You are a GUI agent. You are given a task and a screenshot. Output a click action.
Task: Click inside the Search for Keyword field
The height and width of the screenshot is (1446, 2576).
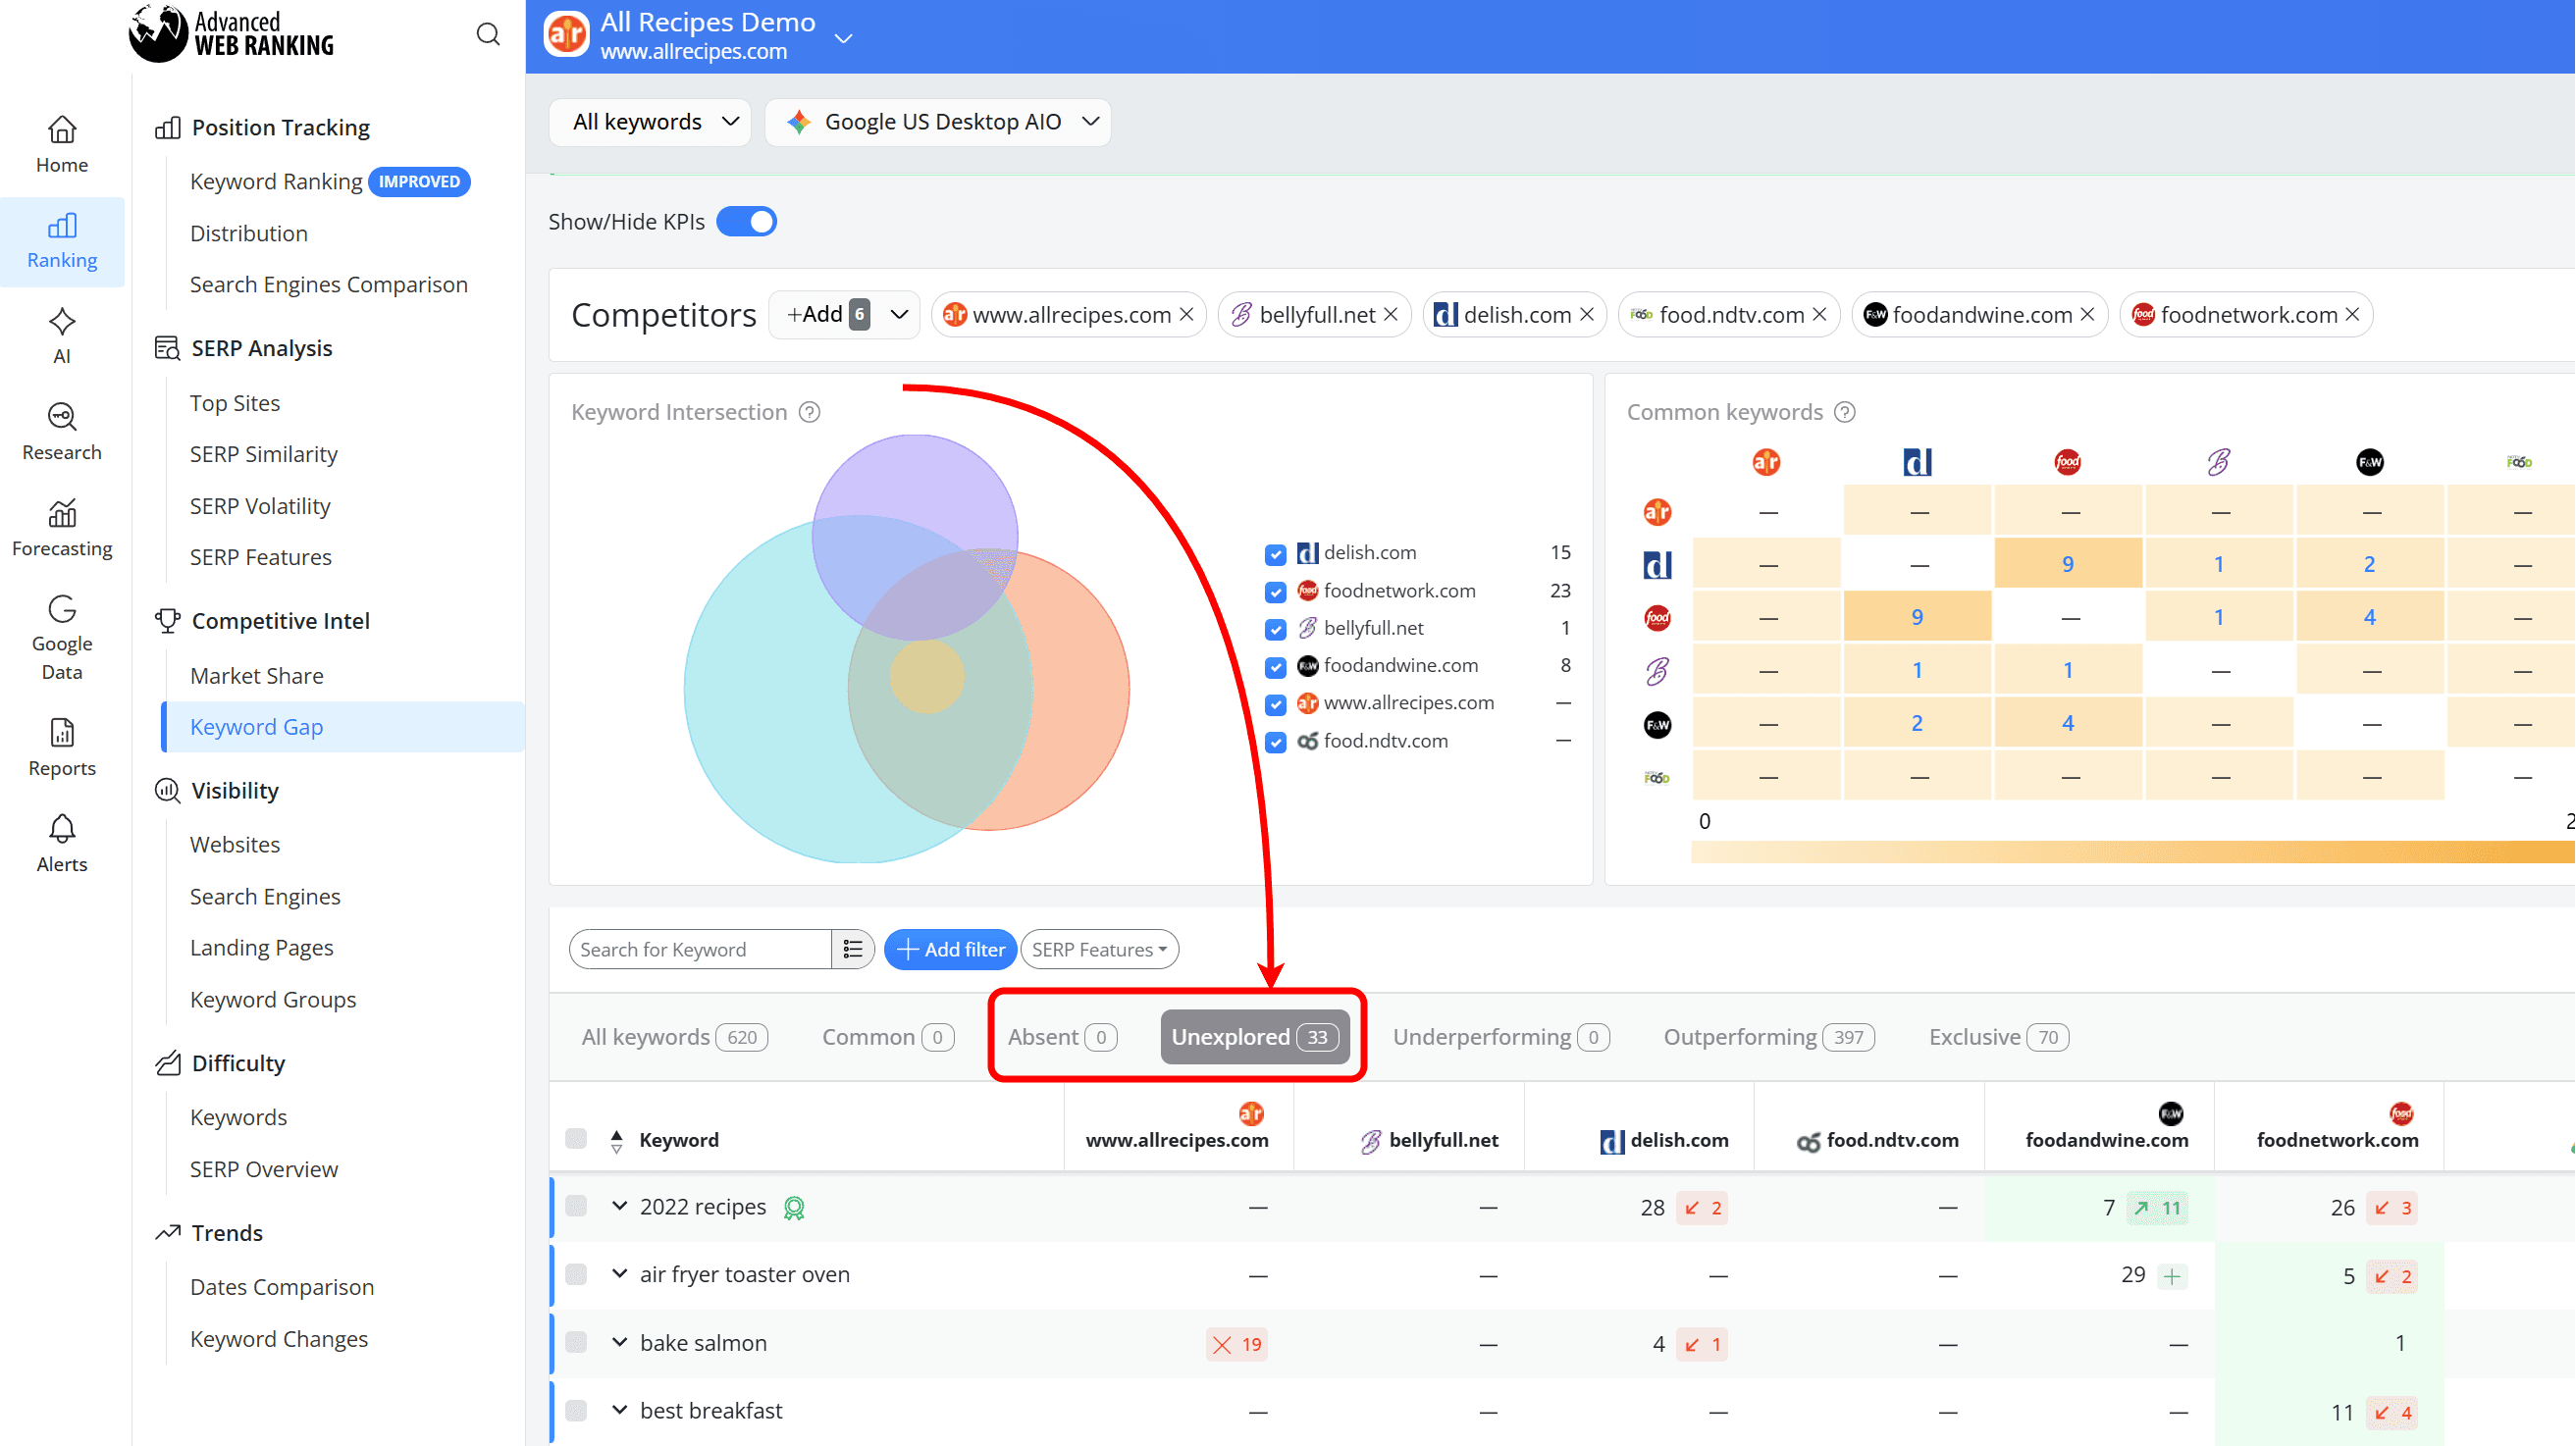tap(700, 949)
